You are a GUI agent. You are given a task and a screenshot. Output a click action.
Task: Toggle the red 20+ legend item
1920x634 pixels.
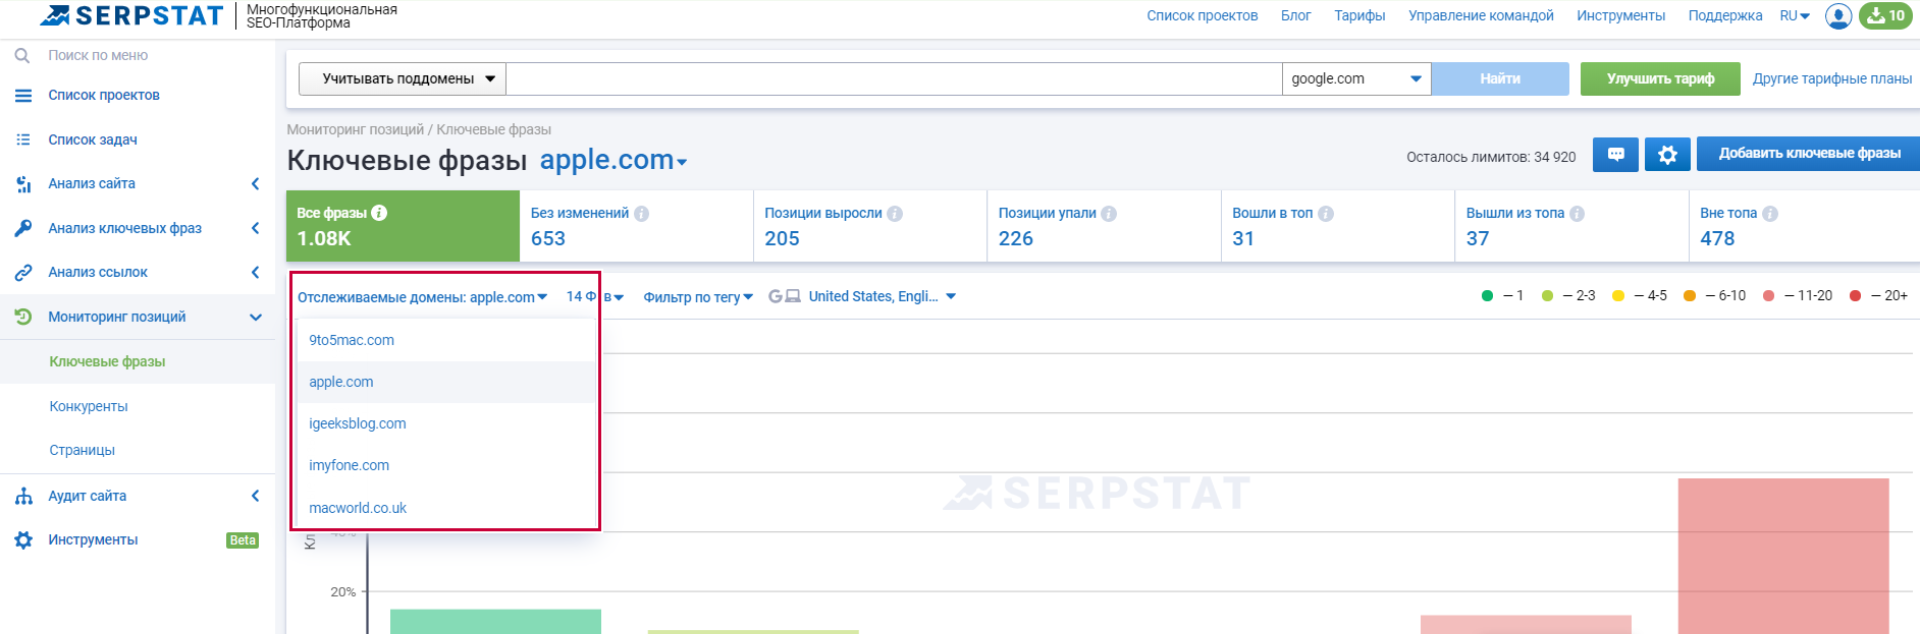(1878, 296)
